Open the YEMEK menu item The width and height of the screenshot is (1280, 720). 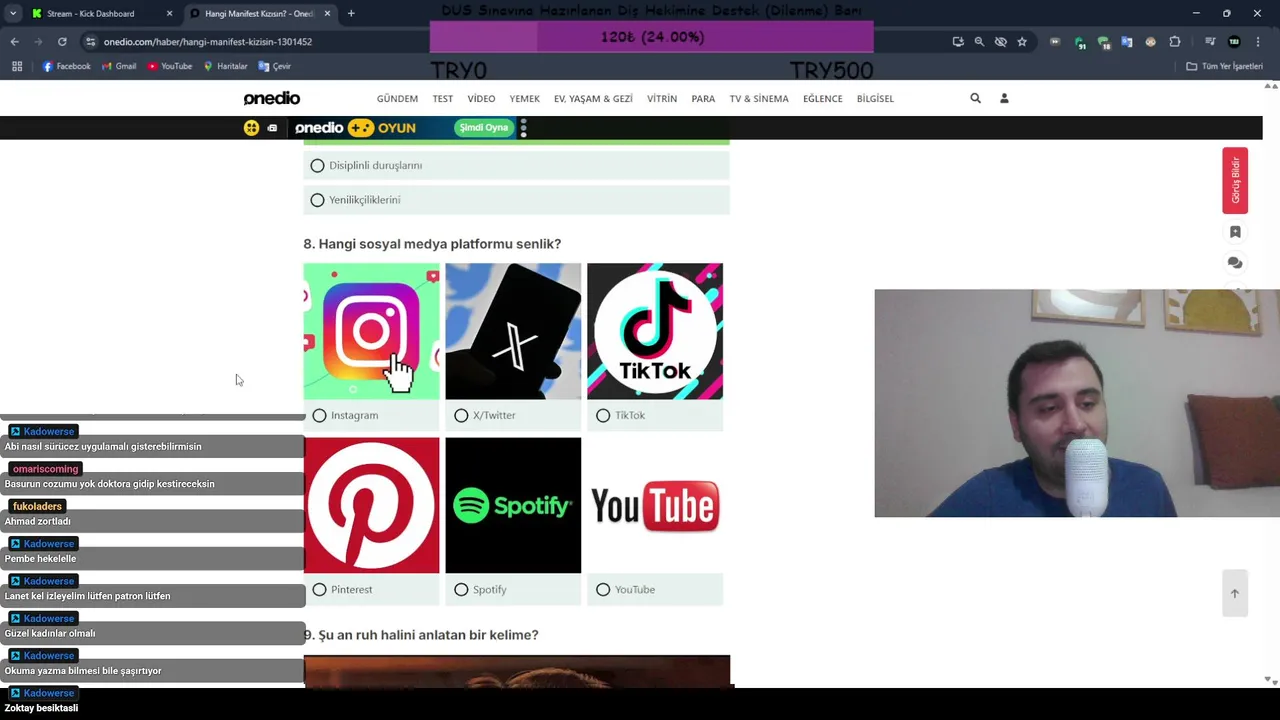[524, 99]
